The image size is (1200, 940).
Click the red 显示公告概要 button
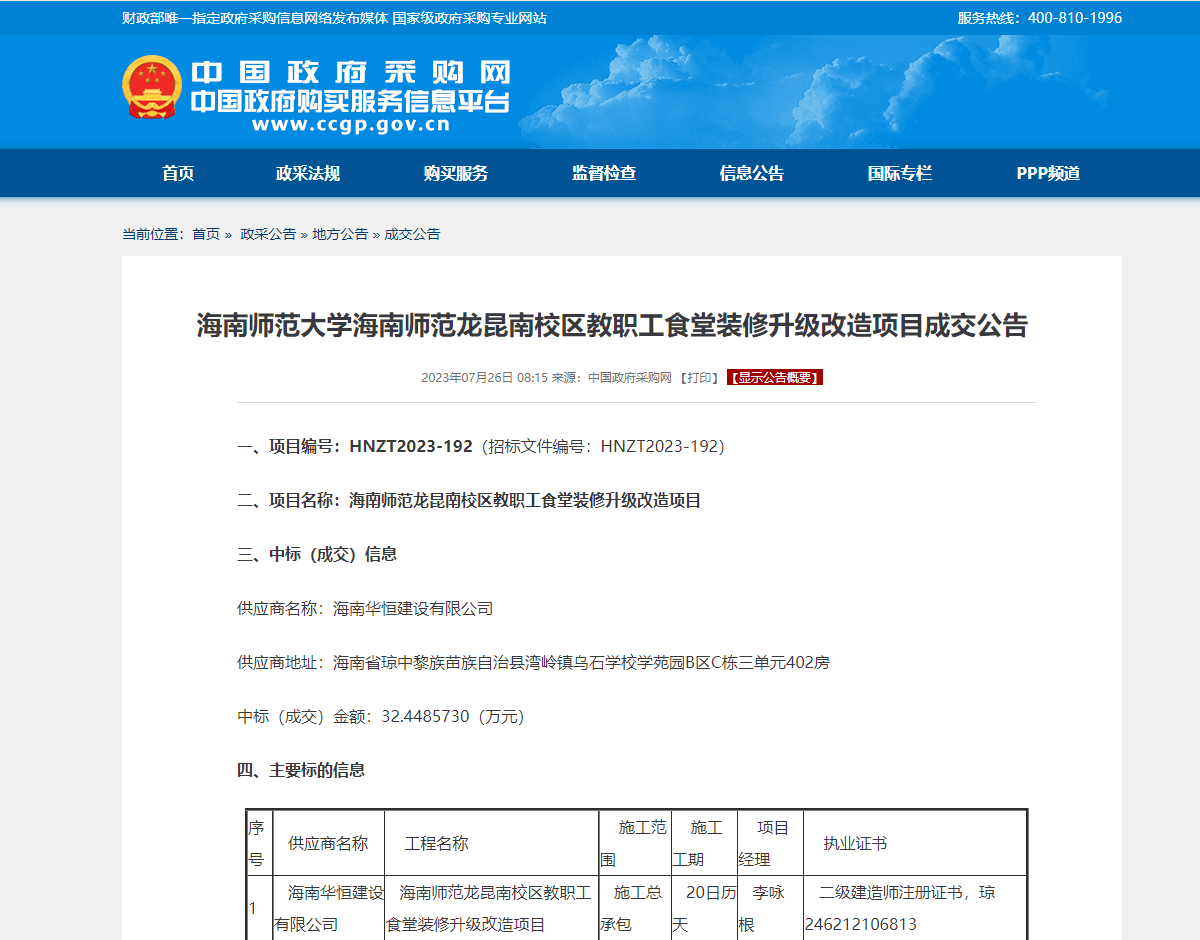775,378
